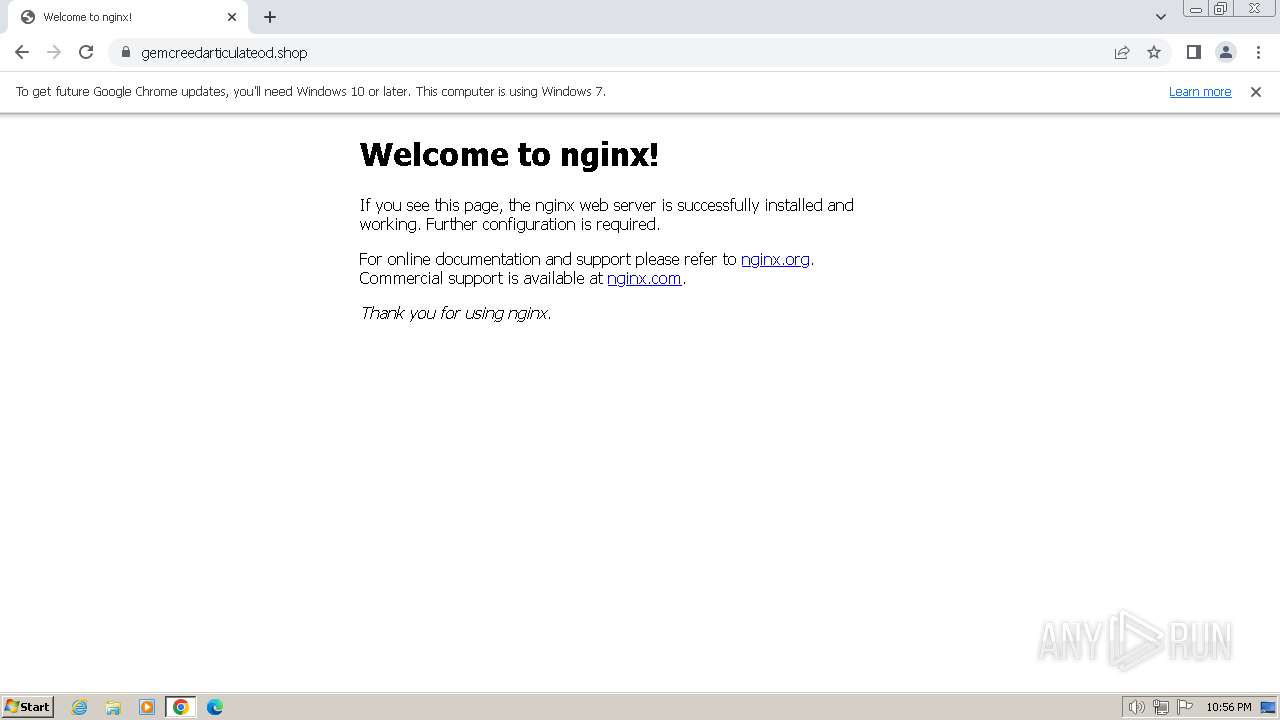Open Windows Media Player from taskbar

point(147,707)
